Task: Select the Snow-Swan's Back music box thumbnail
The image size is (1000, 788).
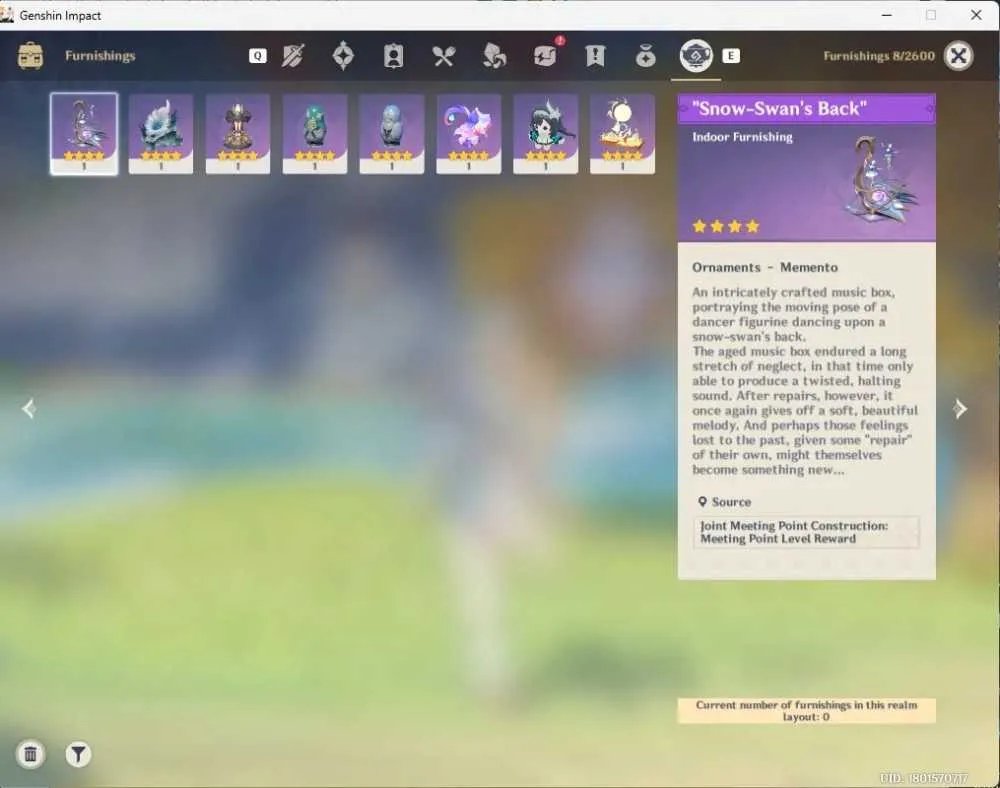Action: 84,134
